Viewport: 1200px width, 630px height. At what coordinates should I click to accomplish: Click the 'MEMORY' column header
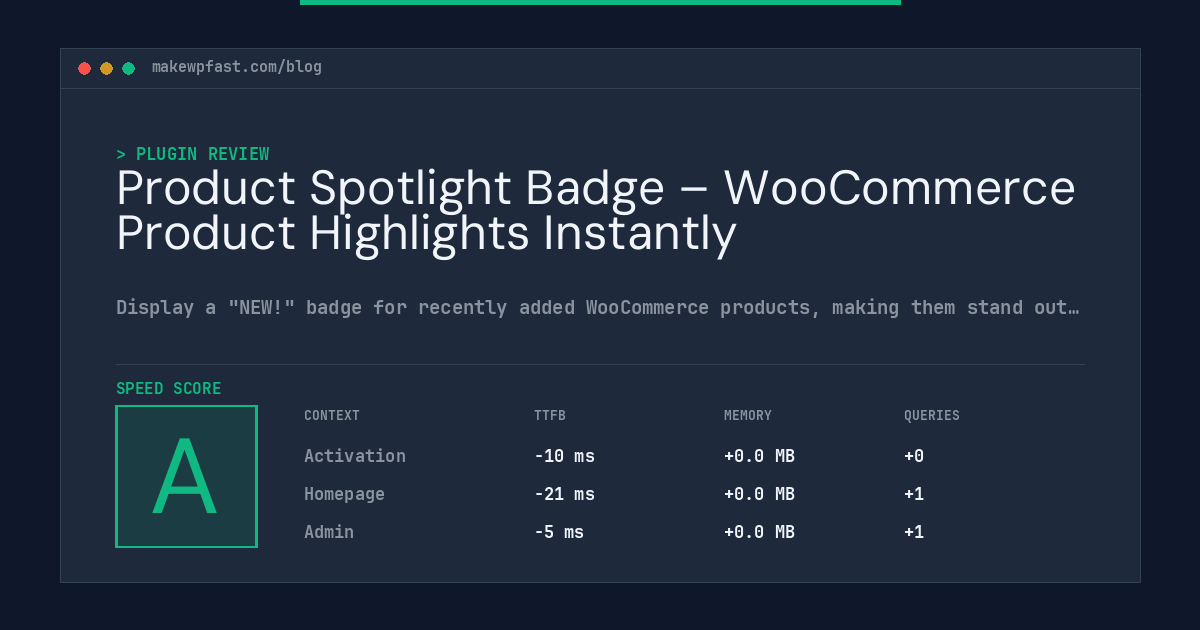(x=748, y=415)
